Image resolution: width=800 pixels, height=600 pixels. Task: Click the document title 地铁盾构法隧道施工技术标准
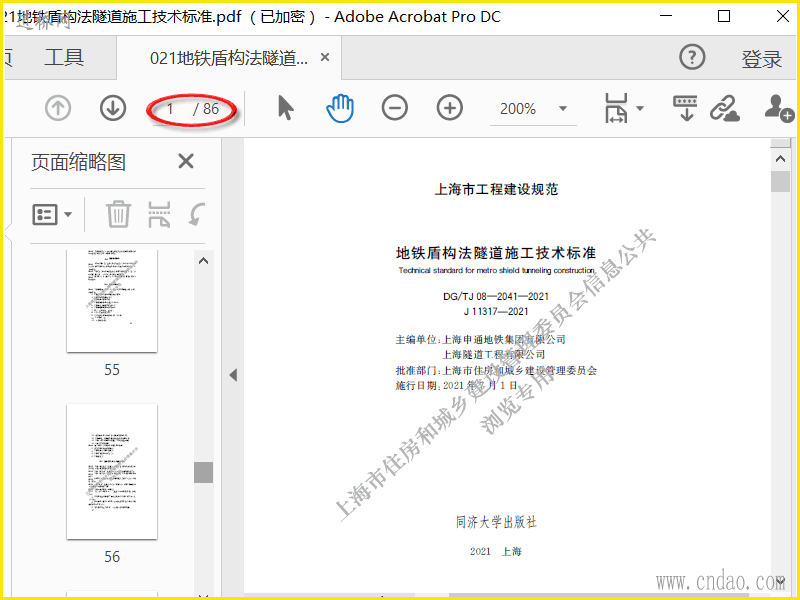pos(496,253)
